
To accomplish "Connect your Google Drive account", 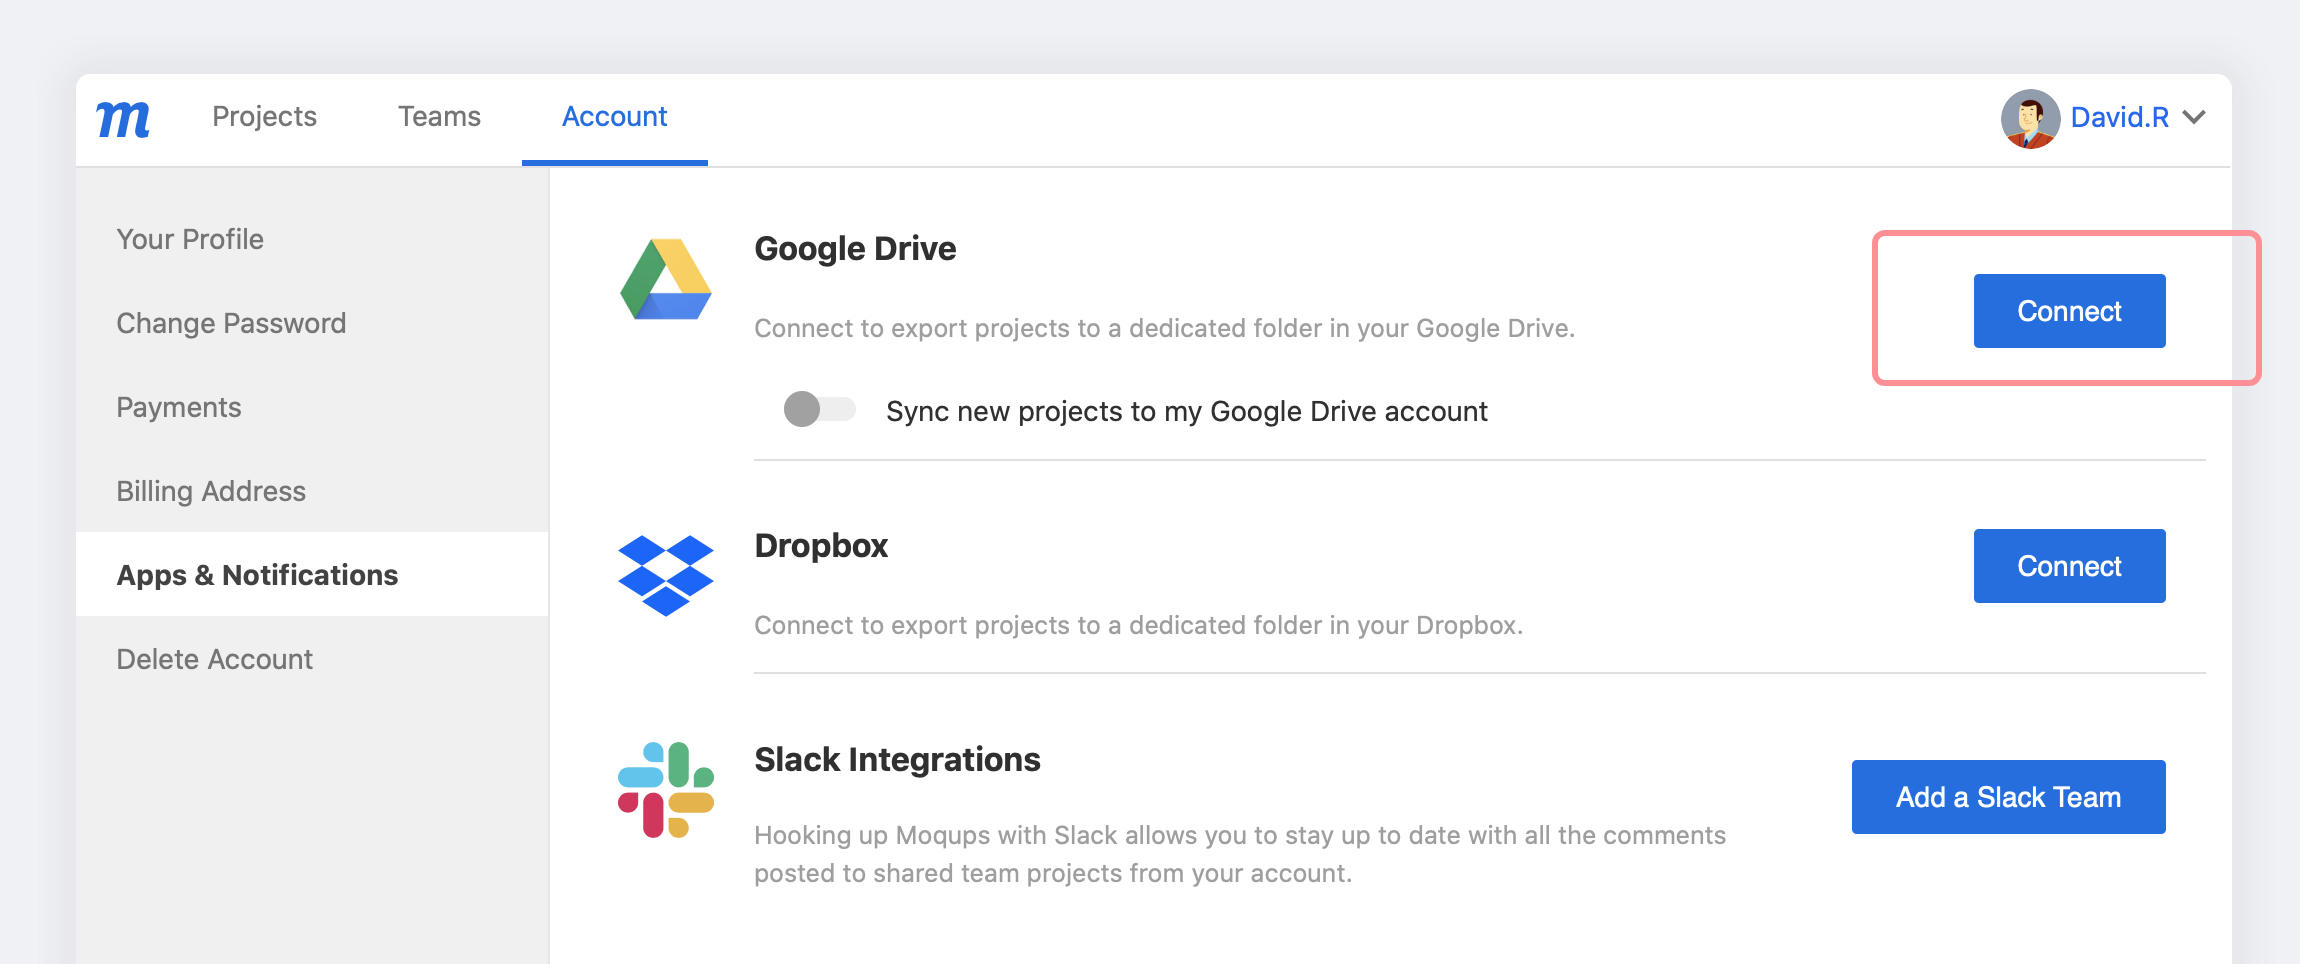I will (x=2068, y=310).
